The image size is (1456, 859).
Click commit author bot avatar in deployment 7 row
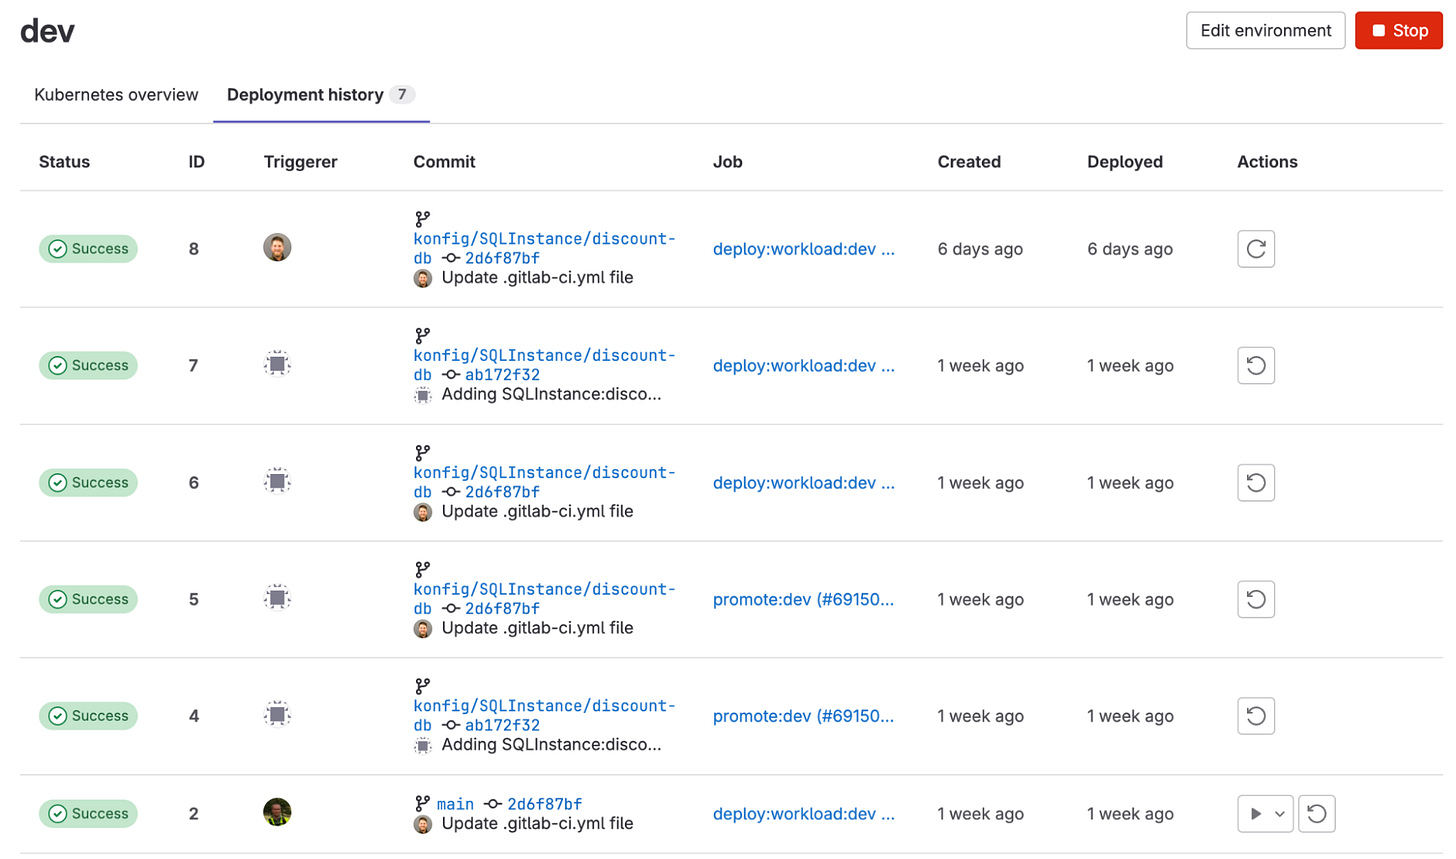(x=423, y=395)
